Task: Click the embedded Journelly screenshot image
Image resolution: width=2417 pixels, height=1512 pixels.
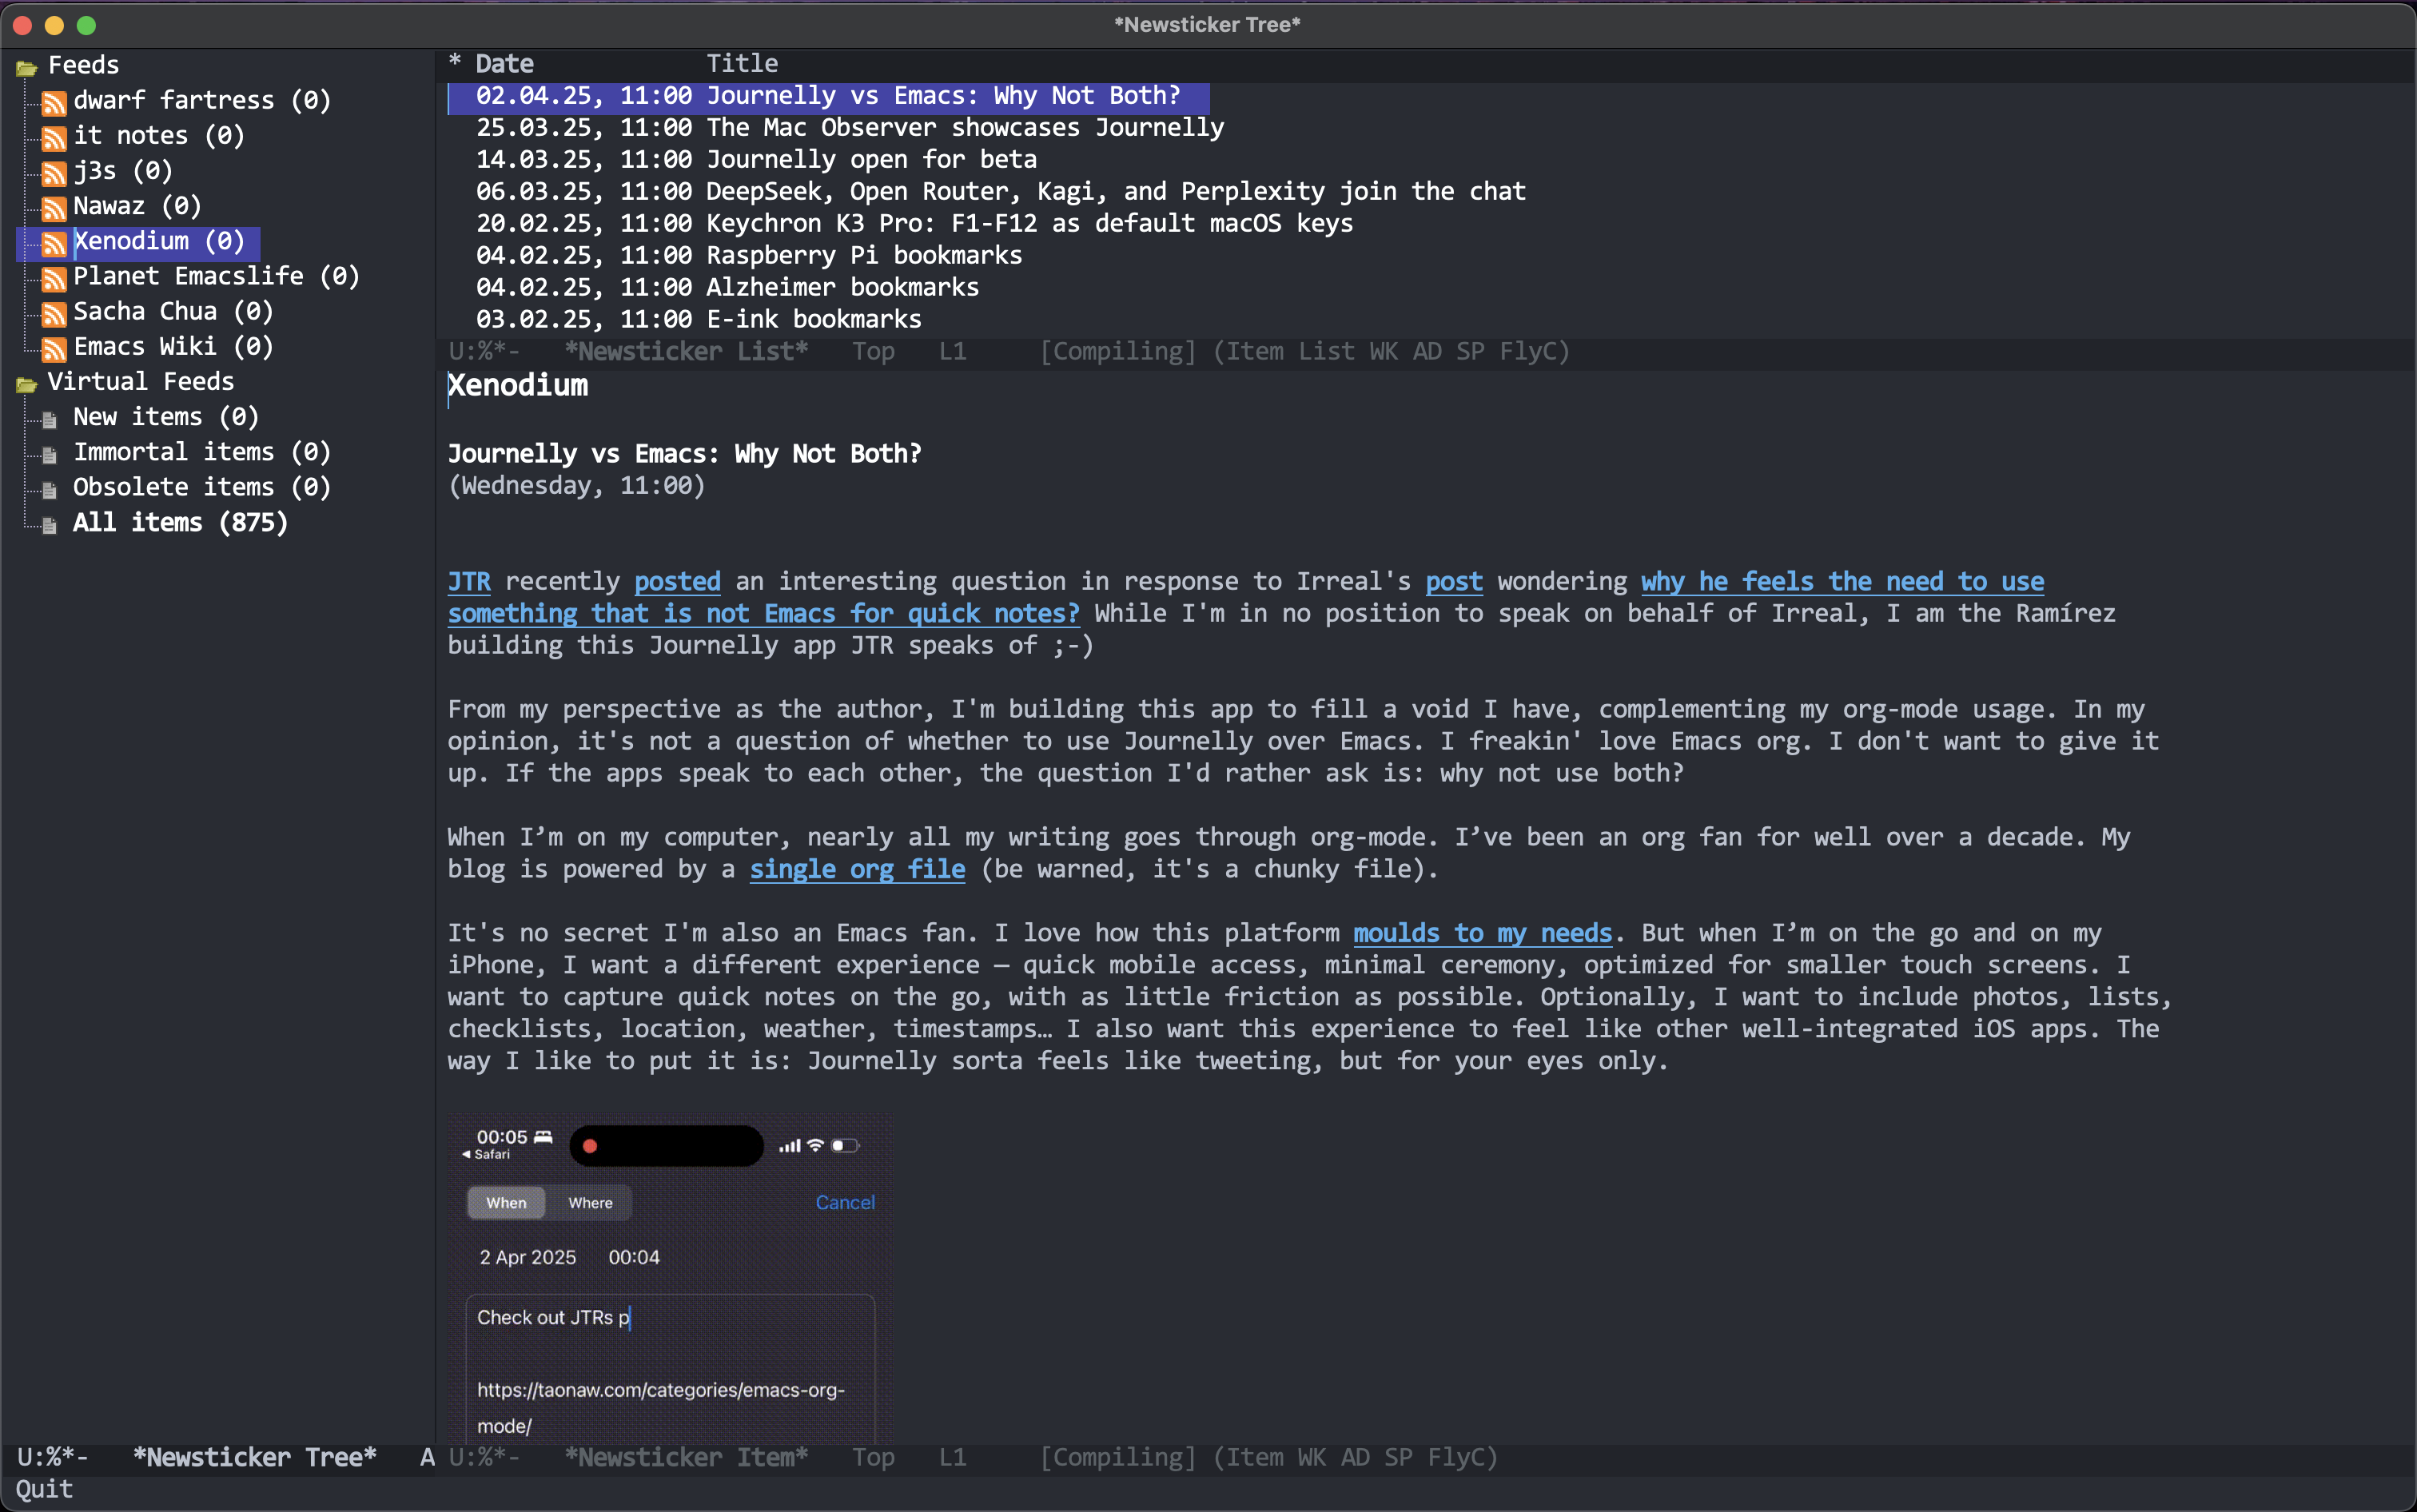Action: (670, 1278)
